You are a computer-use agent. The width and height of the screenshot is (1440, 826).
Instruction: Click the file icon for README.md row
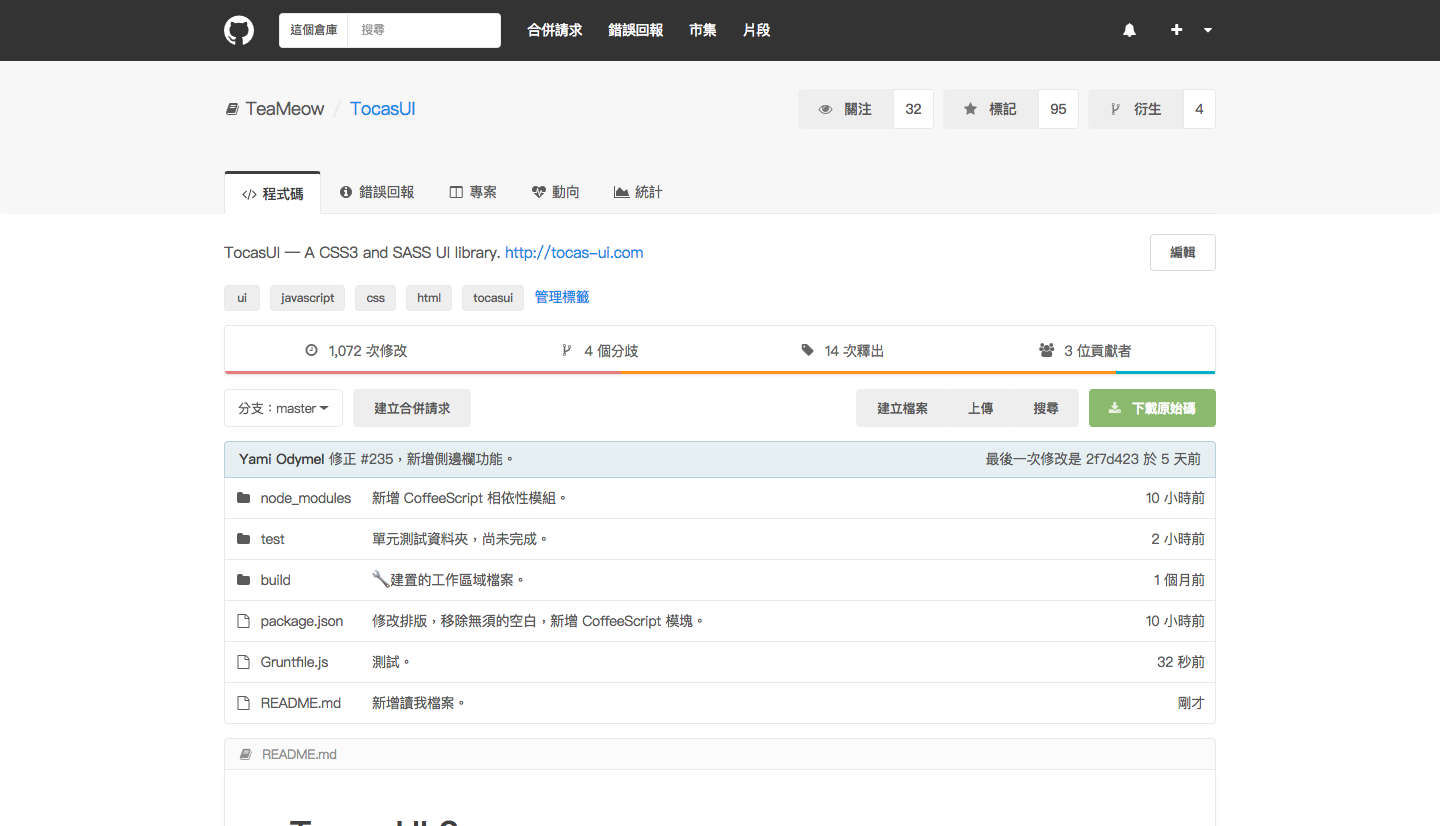pos(243,703)
